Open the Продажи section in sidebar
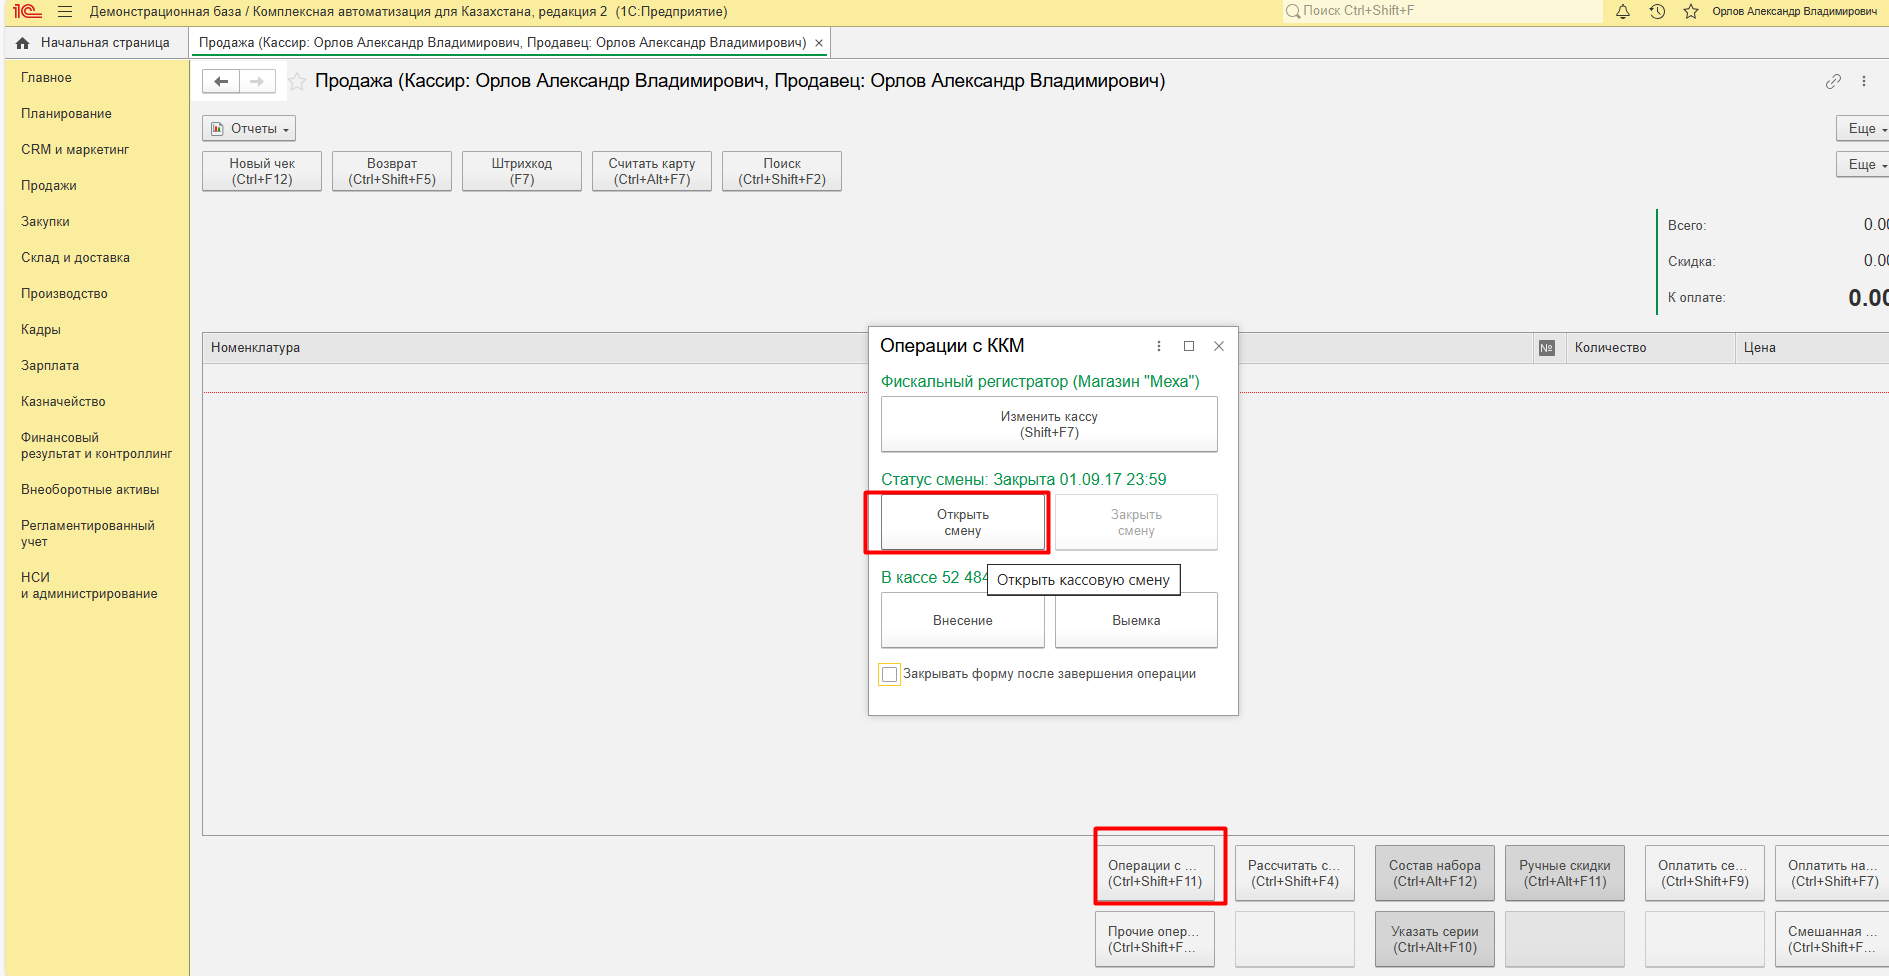Viewport: 1889px width, 976px height. 49,186
